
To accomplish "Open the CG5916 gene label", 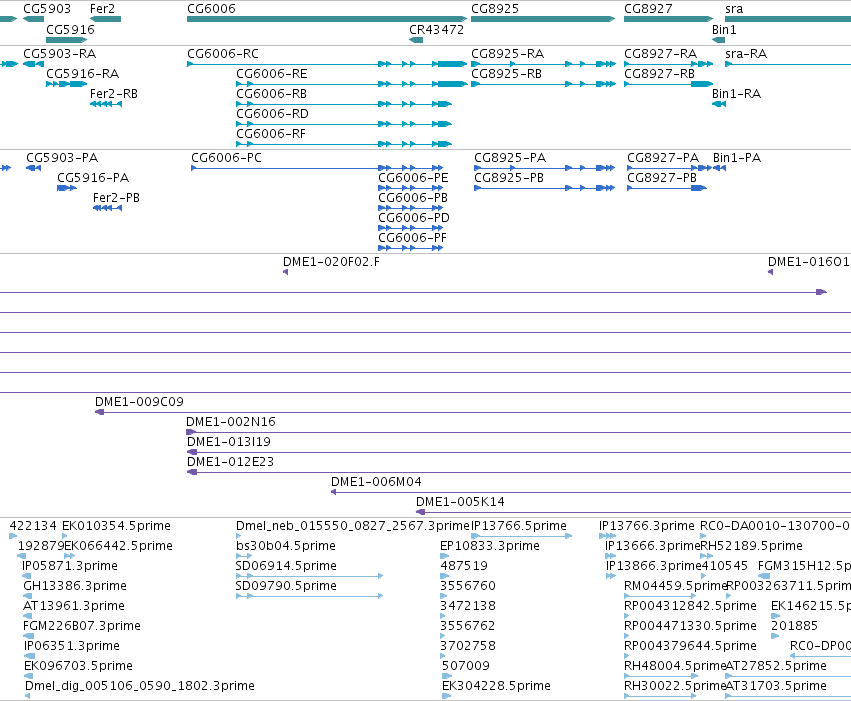I will [x=70, y=29].
